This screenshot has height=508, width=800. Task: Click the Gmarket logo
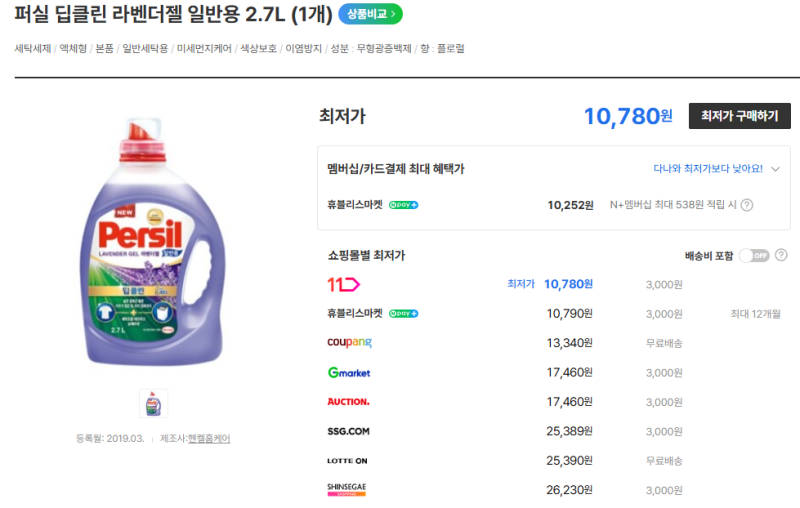tap(349, 373)
